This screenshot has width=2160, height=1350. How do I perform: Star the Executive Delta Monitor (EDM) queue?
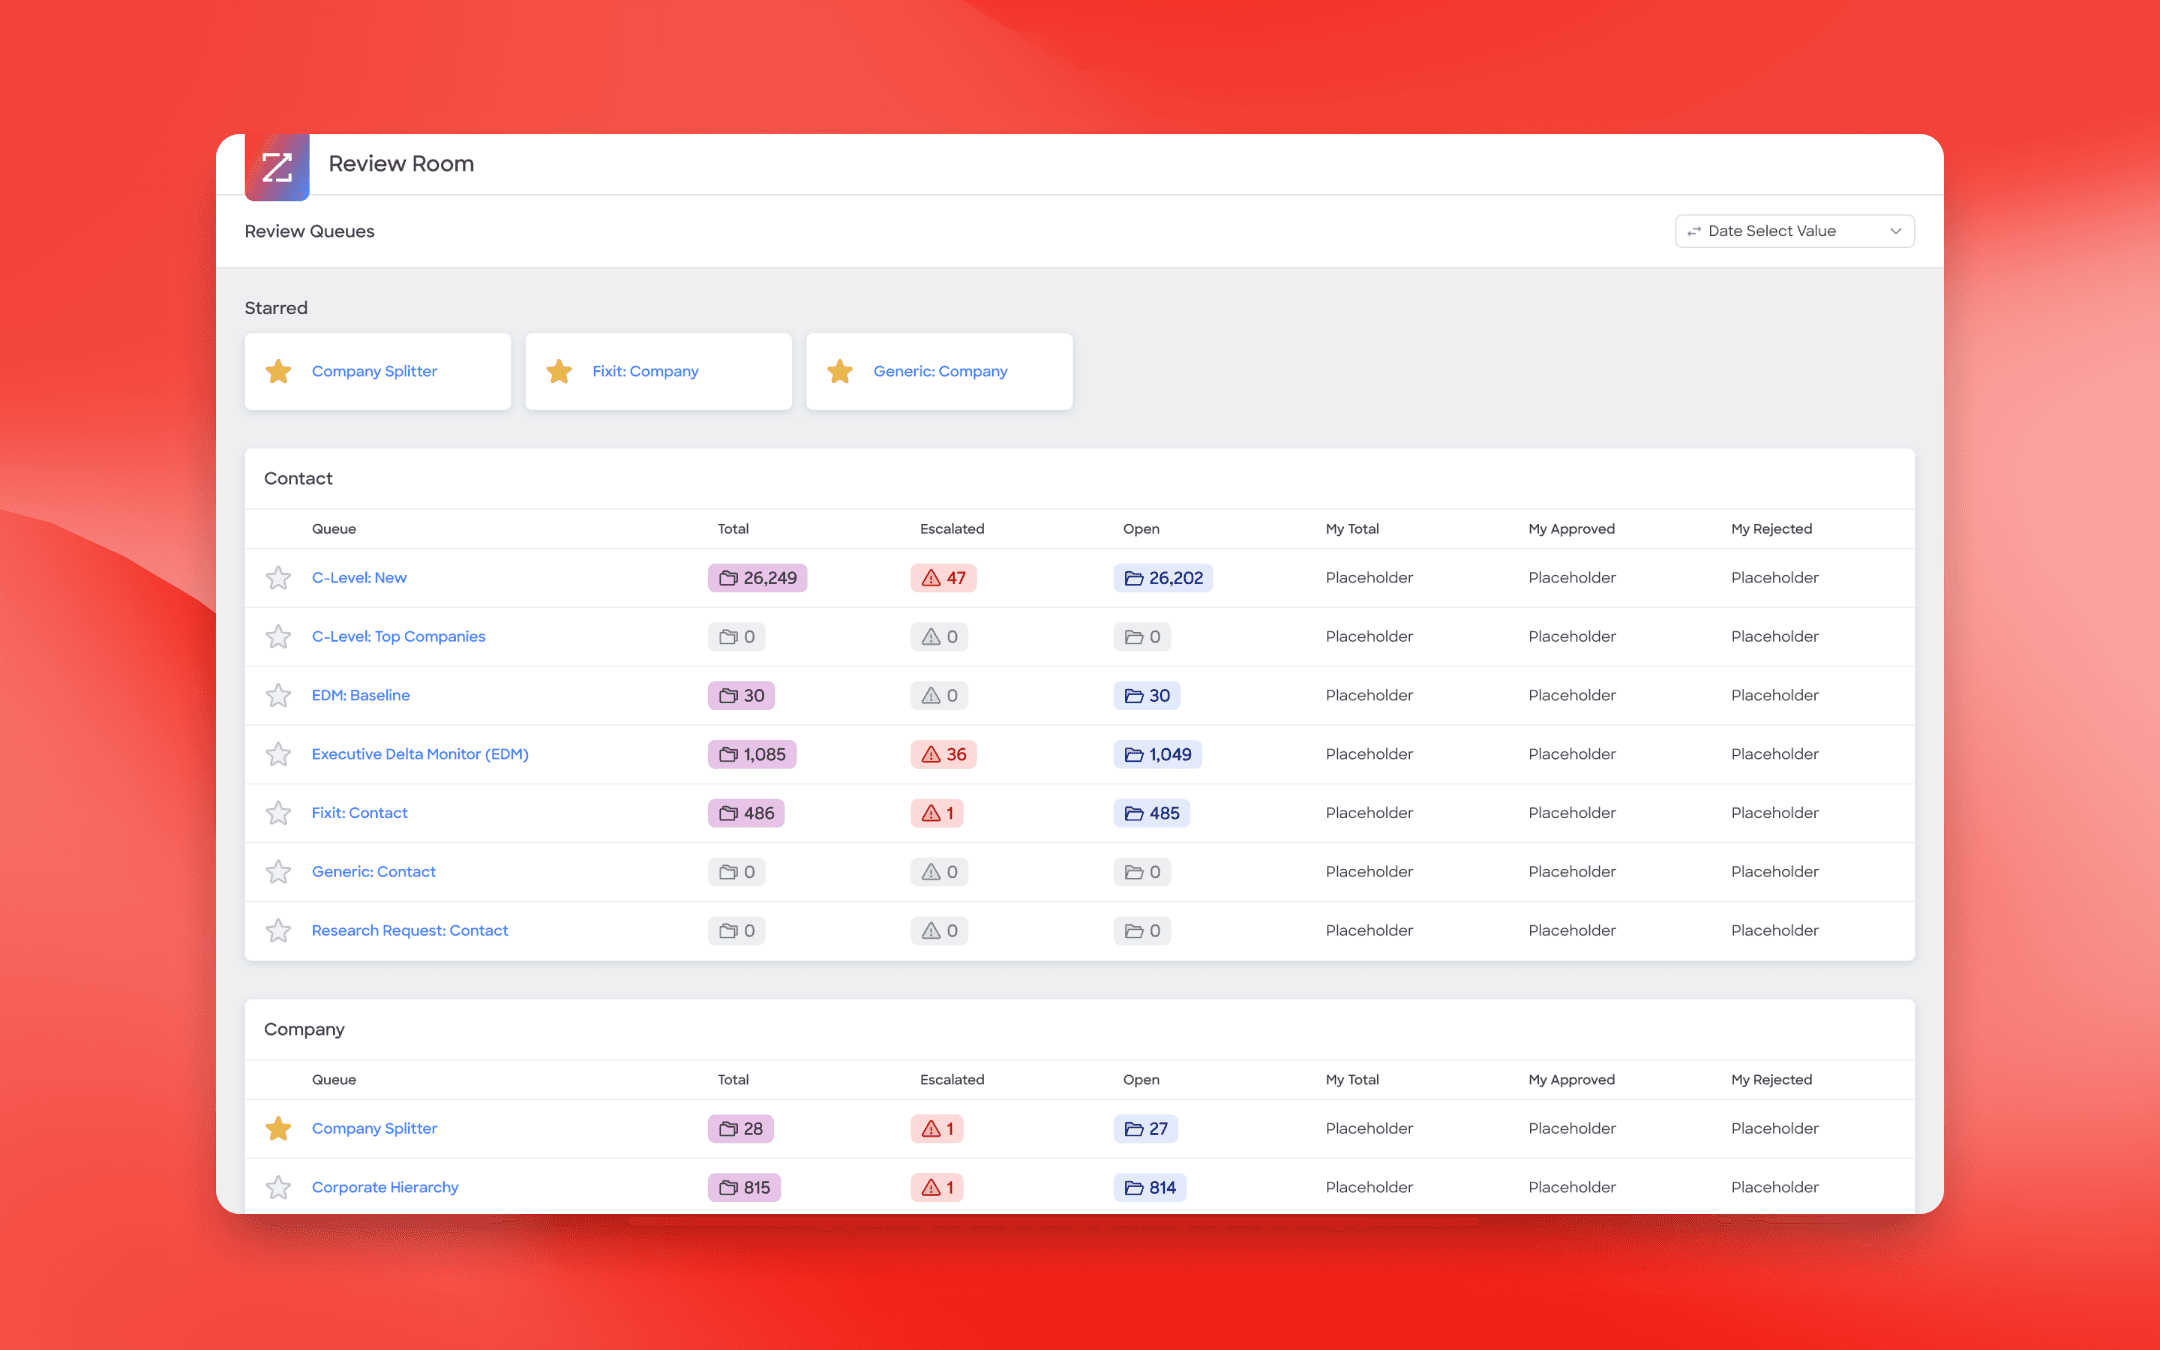coord(278,754)
